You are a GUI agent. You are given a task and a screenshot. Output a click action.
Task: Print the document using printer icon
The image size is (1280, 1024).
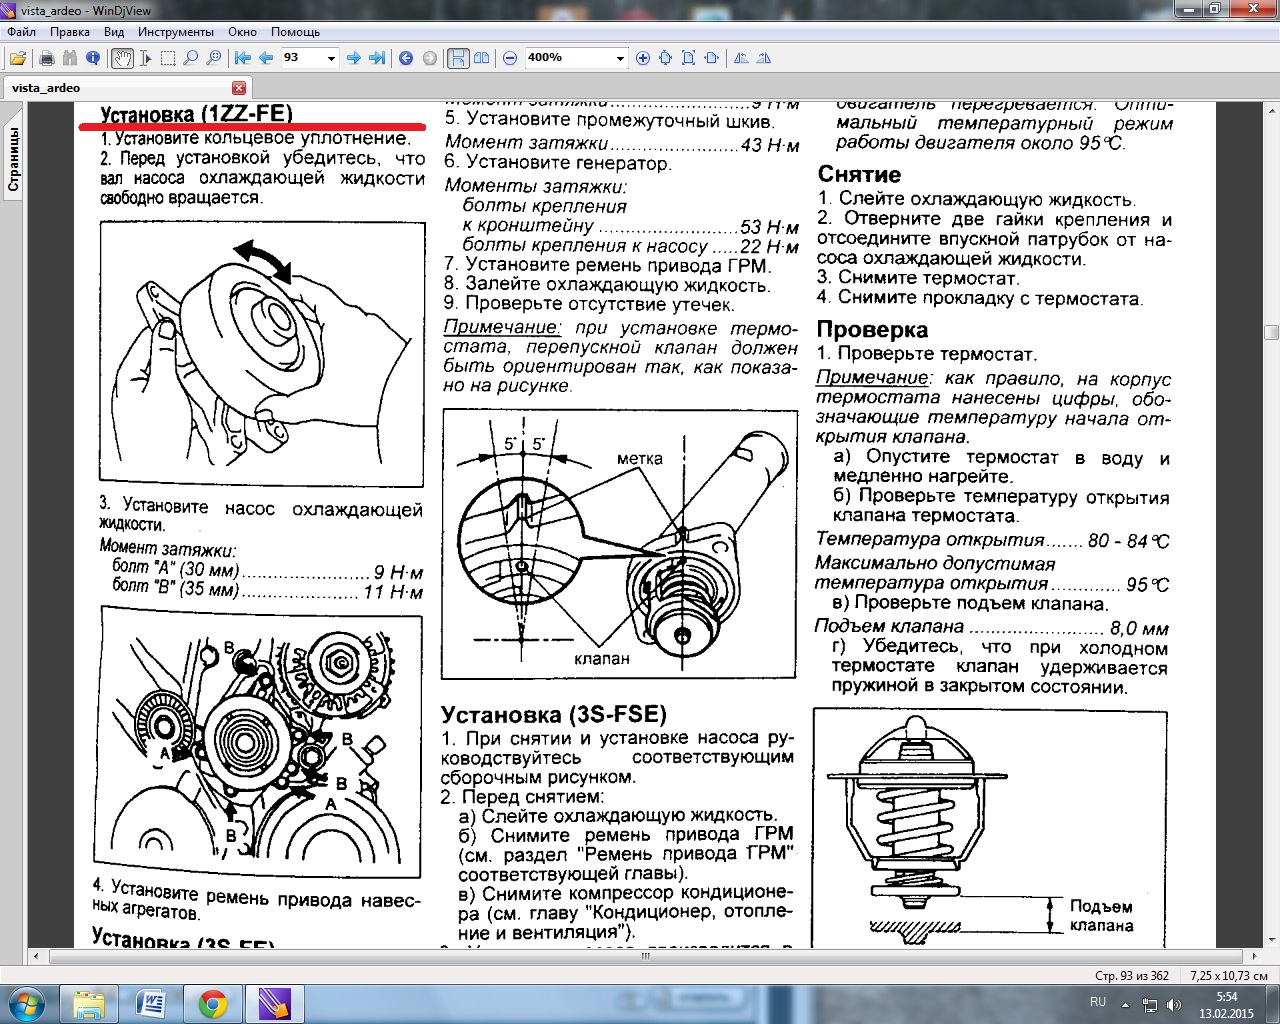tap(46, 58)
